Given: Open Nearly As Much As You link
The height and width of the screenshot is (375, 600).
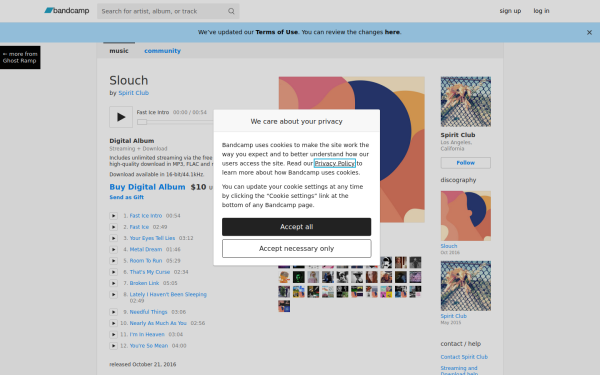Looking at the screenshot, I should pos(158,323).
